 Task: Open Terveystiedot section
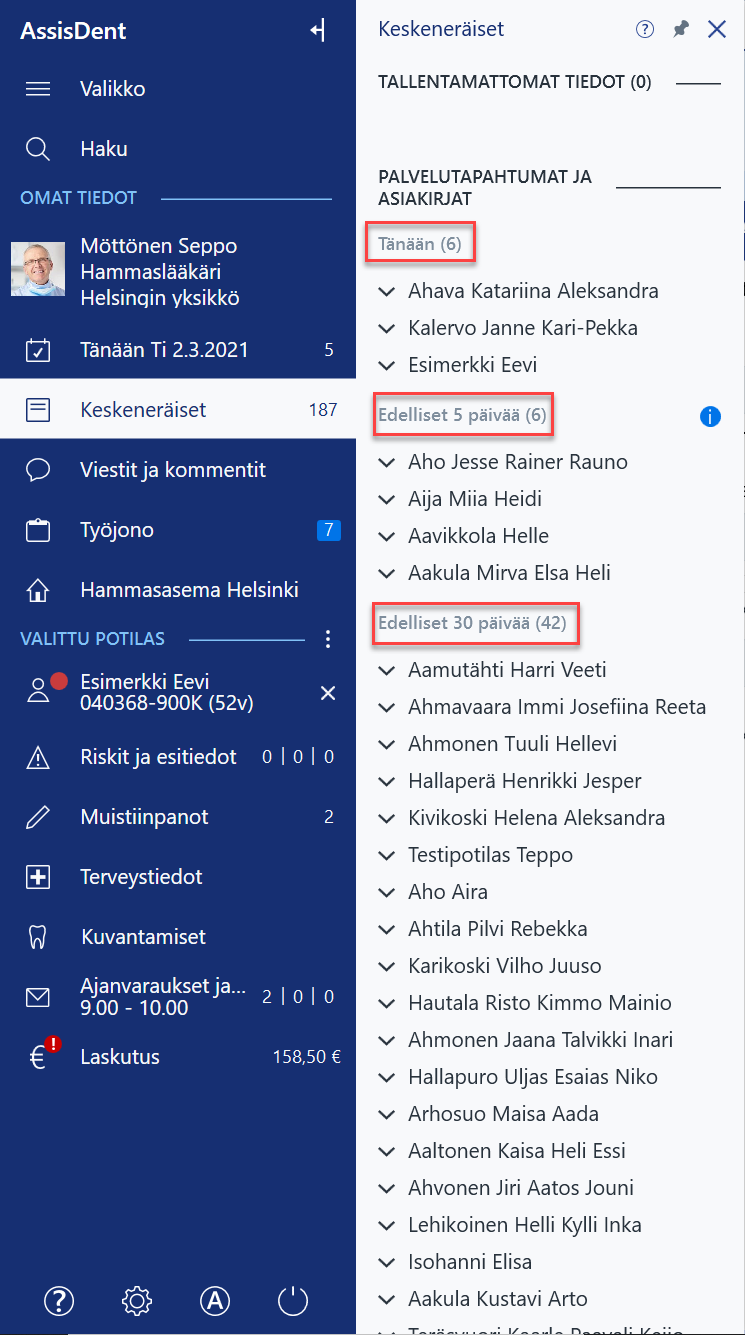[178, 877]
